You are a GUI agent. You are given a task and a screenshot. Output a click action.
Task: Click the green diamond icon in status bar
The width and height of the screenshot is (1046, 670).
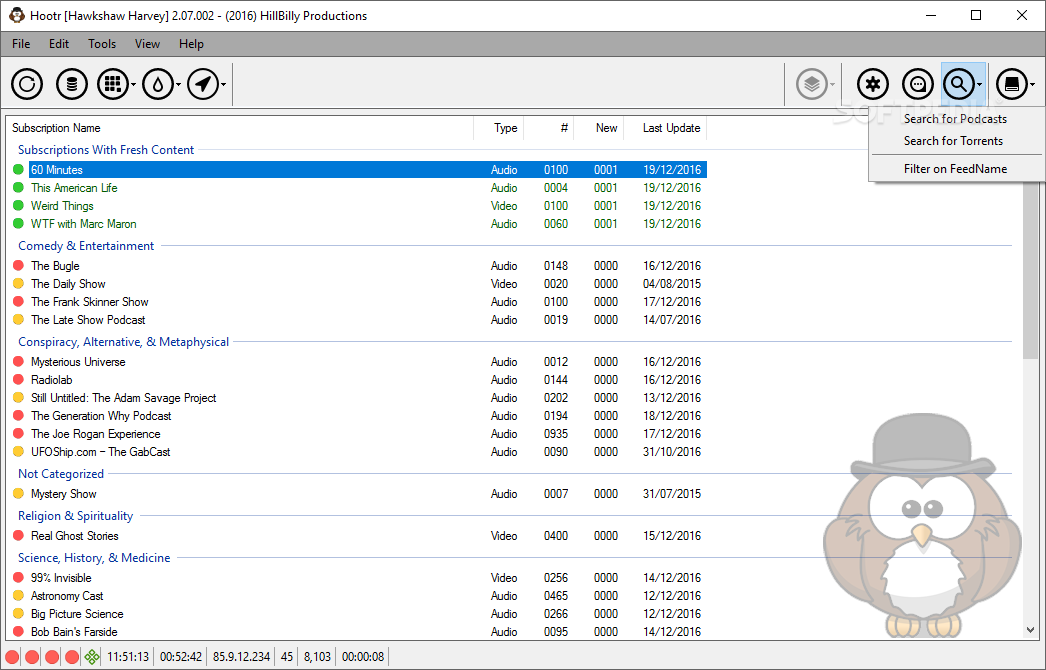[92, 657]
